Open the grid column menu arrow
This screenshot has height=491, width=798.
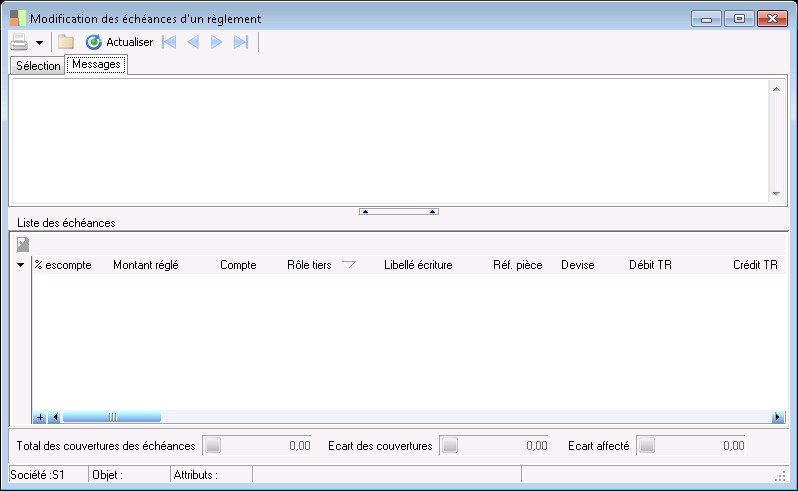pyautogui.click(x=20, y=265)
